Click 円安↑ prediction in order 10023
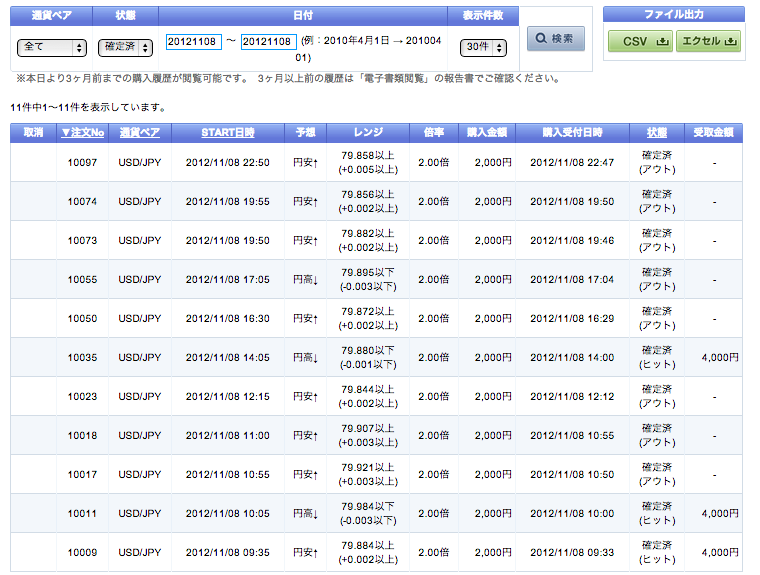Screen dimensions: 760x575 pyautogui.click(x=305, y=397)
